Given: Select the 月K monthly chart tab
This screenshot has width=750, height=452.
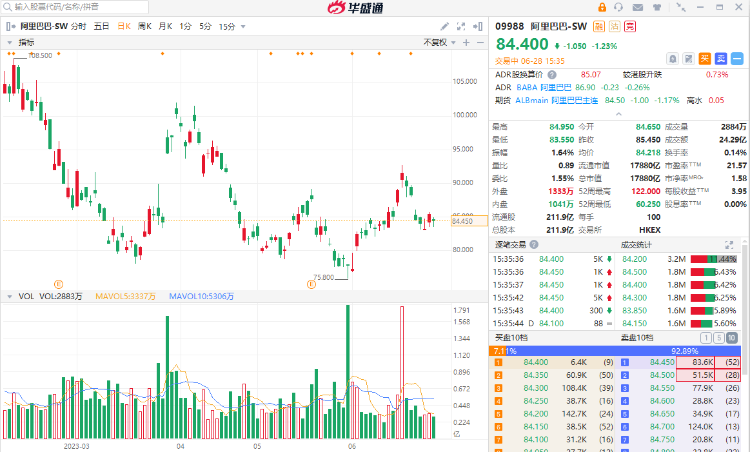Looking at the screenshot, I should [x=165, y=26].
